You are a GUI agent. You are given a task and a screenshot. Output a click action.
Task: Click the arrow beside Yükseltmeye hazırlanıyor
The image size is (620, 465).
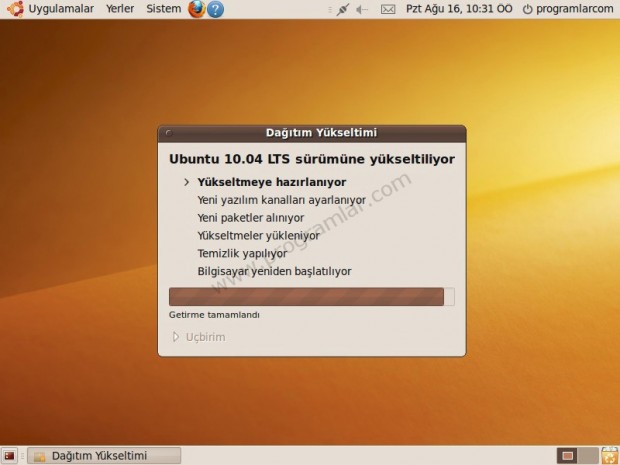point(187,182)
